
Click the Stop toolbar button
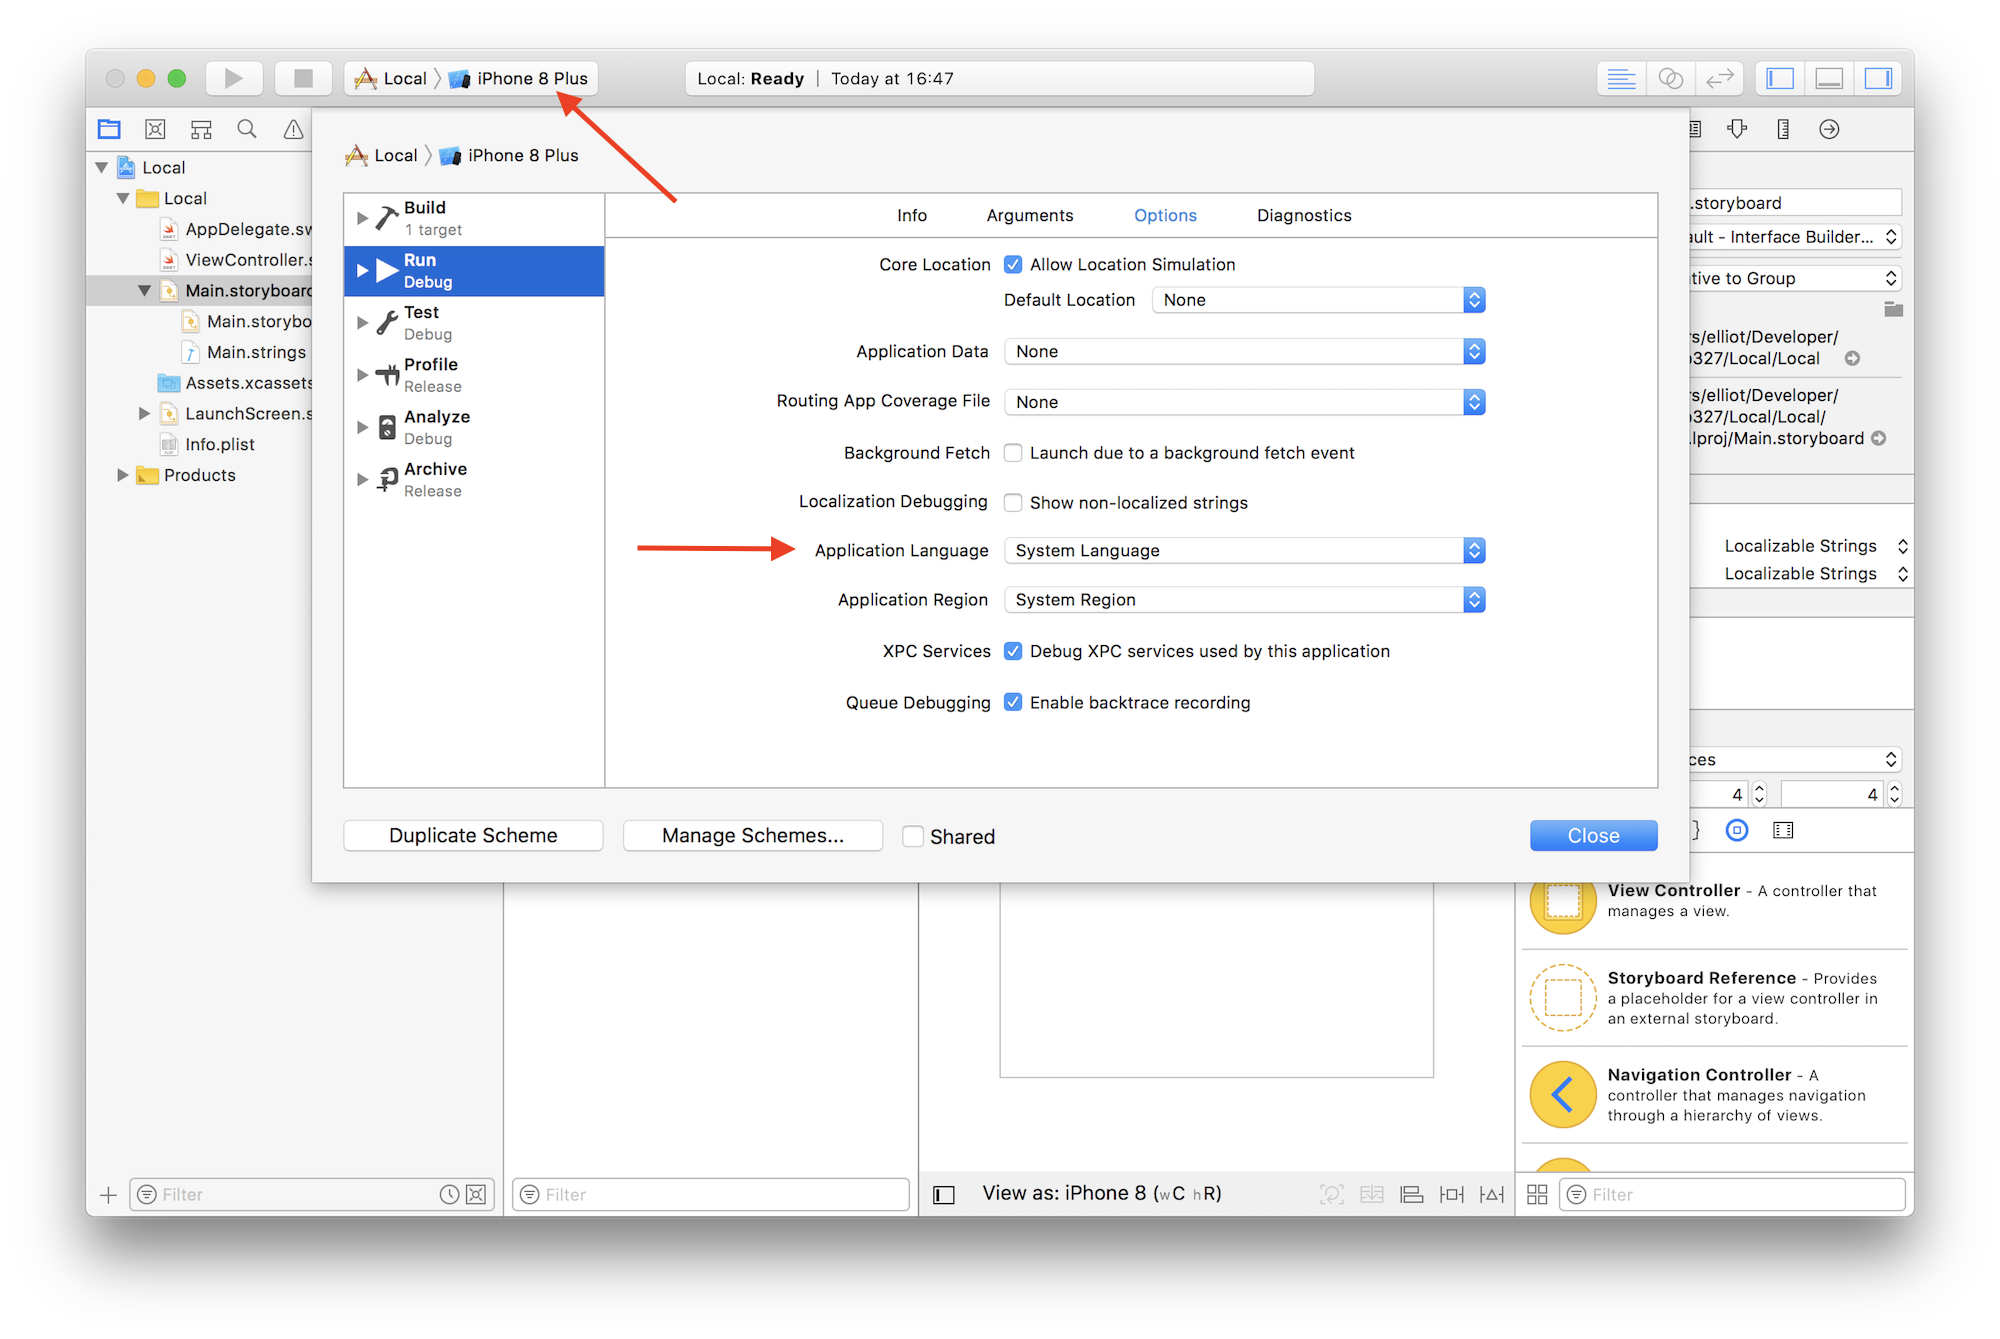[303, 78]
